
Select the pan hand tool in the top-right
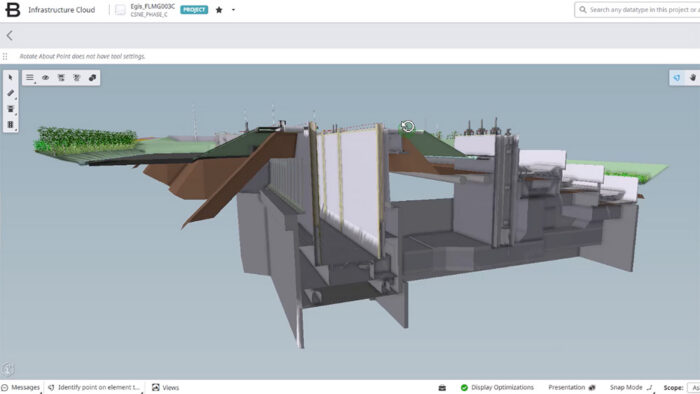pyautogui.click(x=692, y=78)
